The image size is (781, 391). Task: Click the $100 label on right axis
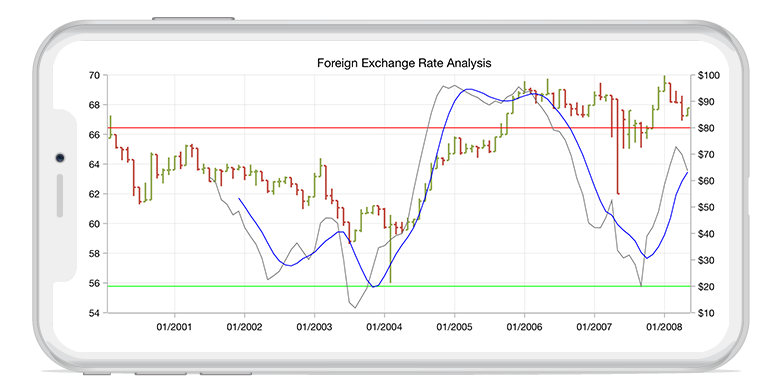point(709,76)
